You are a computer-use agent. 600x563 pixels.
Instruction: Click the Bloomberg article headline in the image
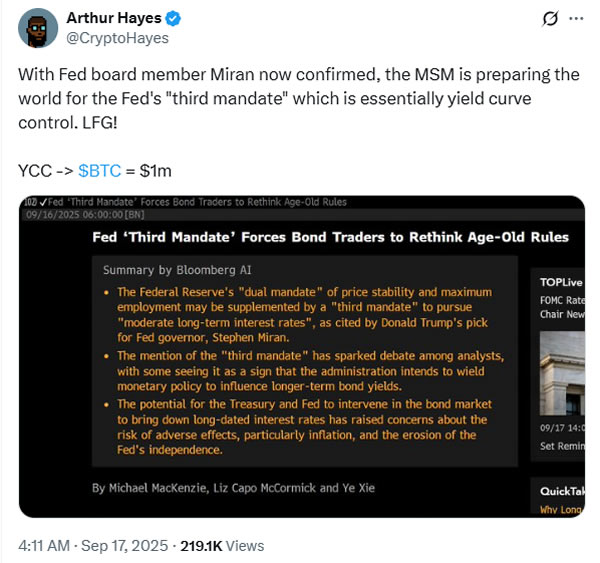[330, 237]
